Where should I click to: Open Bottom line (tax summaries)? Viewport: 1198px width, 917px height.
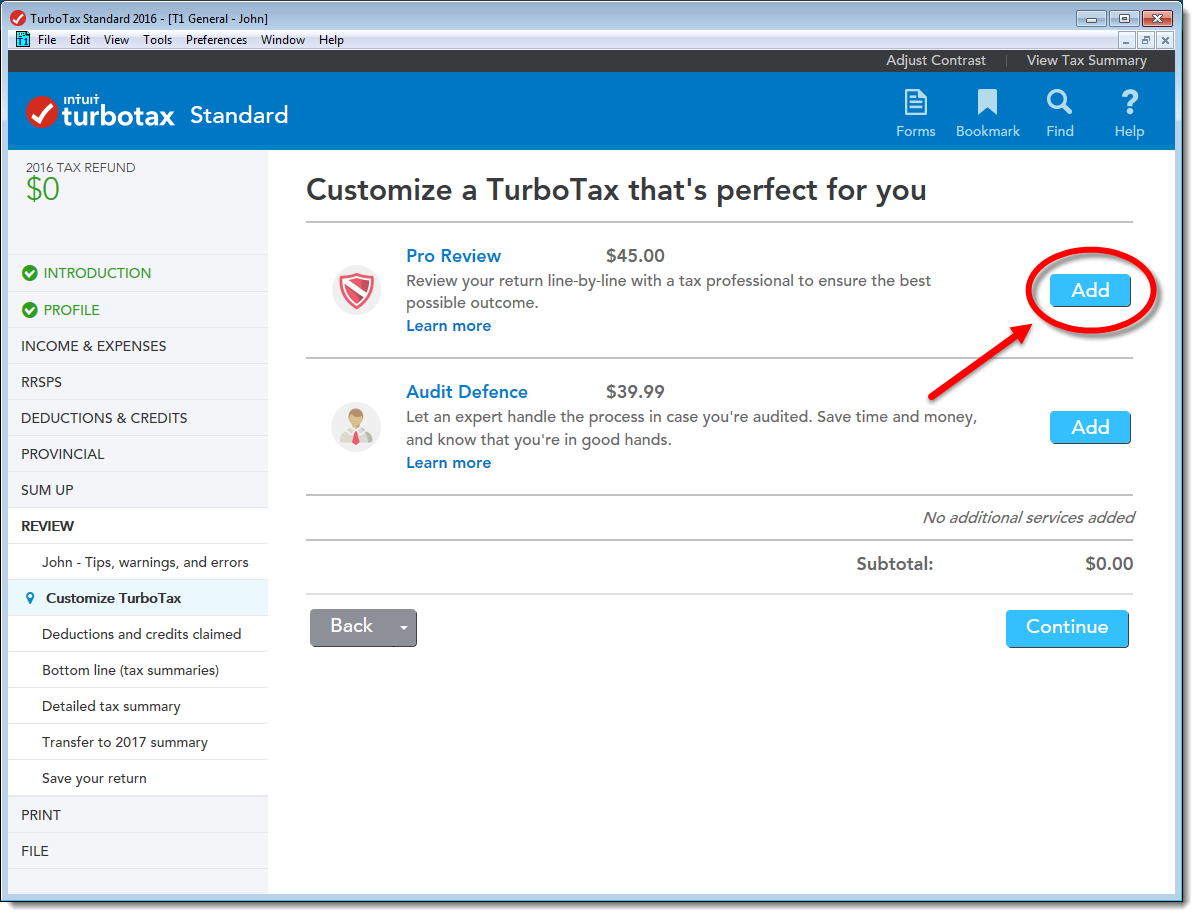pyautogui.click(x=138, y=670)
